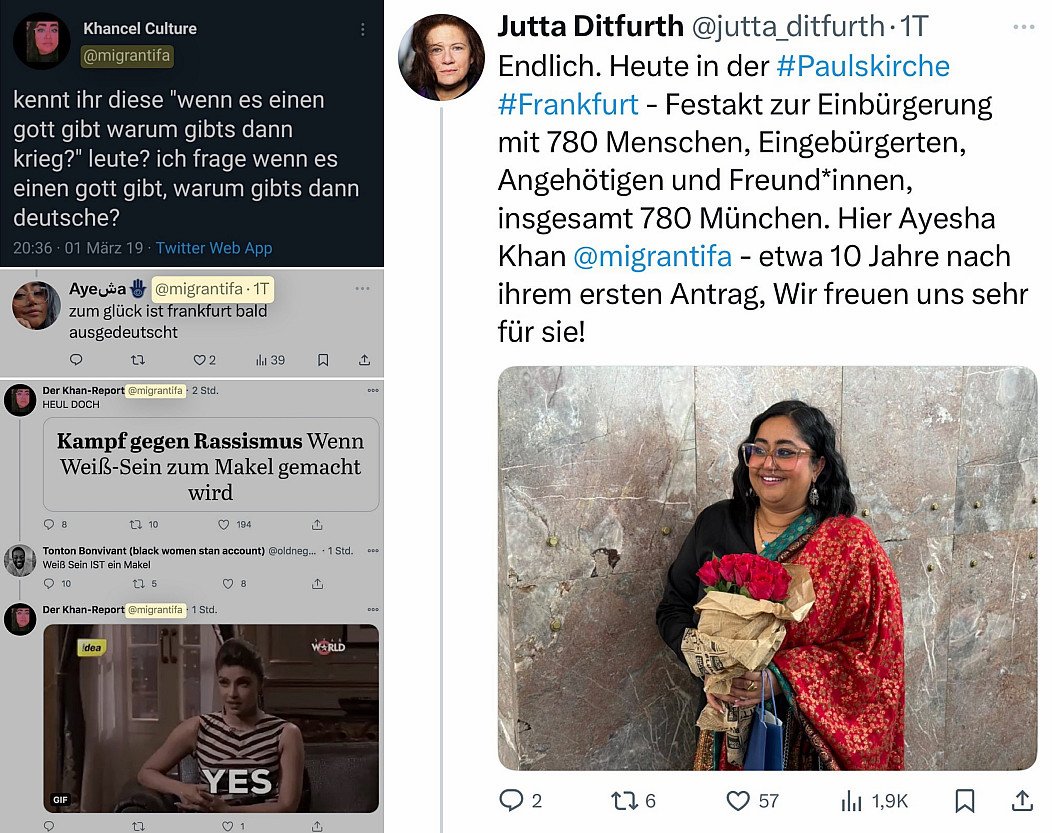Screen dimensions: 1052x833
Task: Open the 'Kampf gegen Rassismus' article card
Action: (x=211, y=465)
